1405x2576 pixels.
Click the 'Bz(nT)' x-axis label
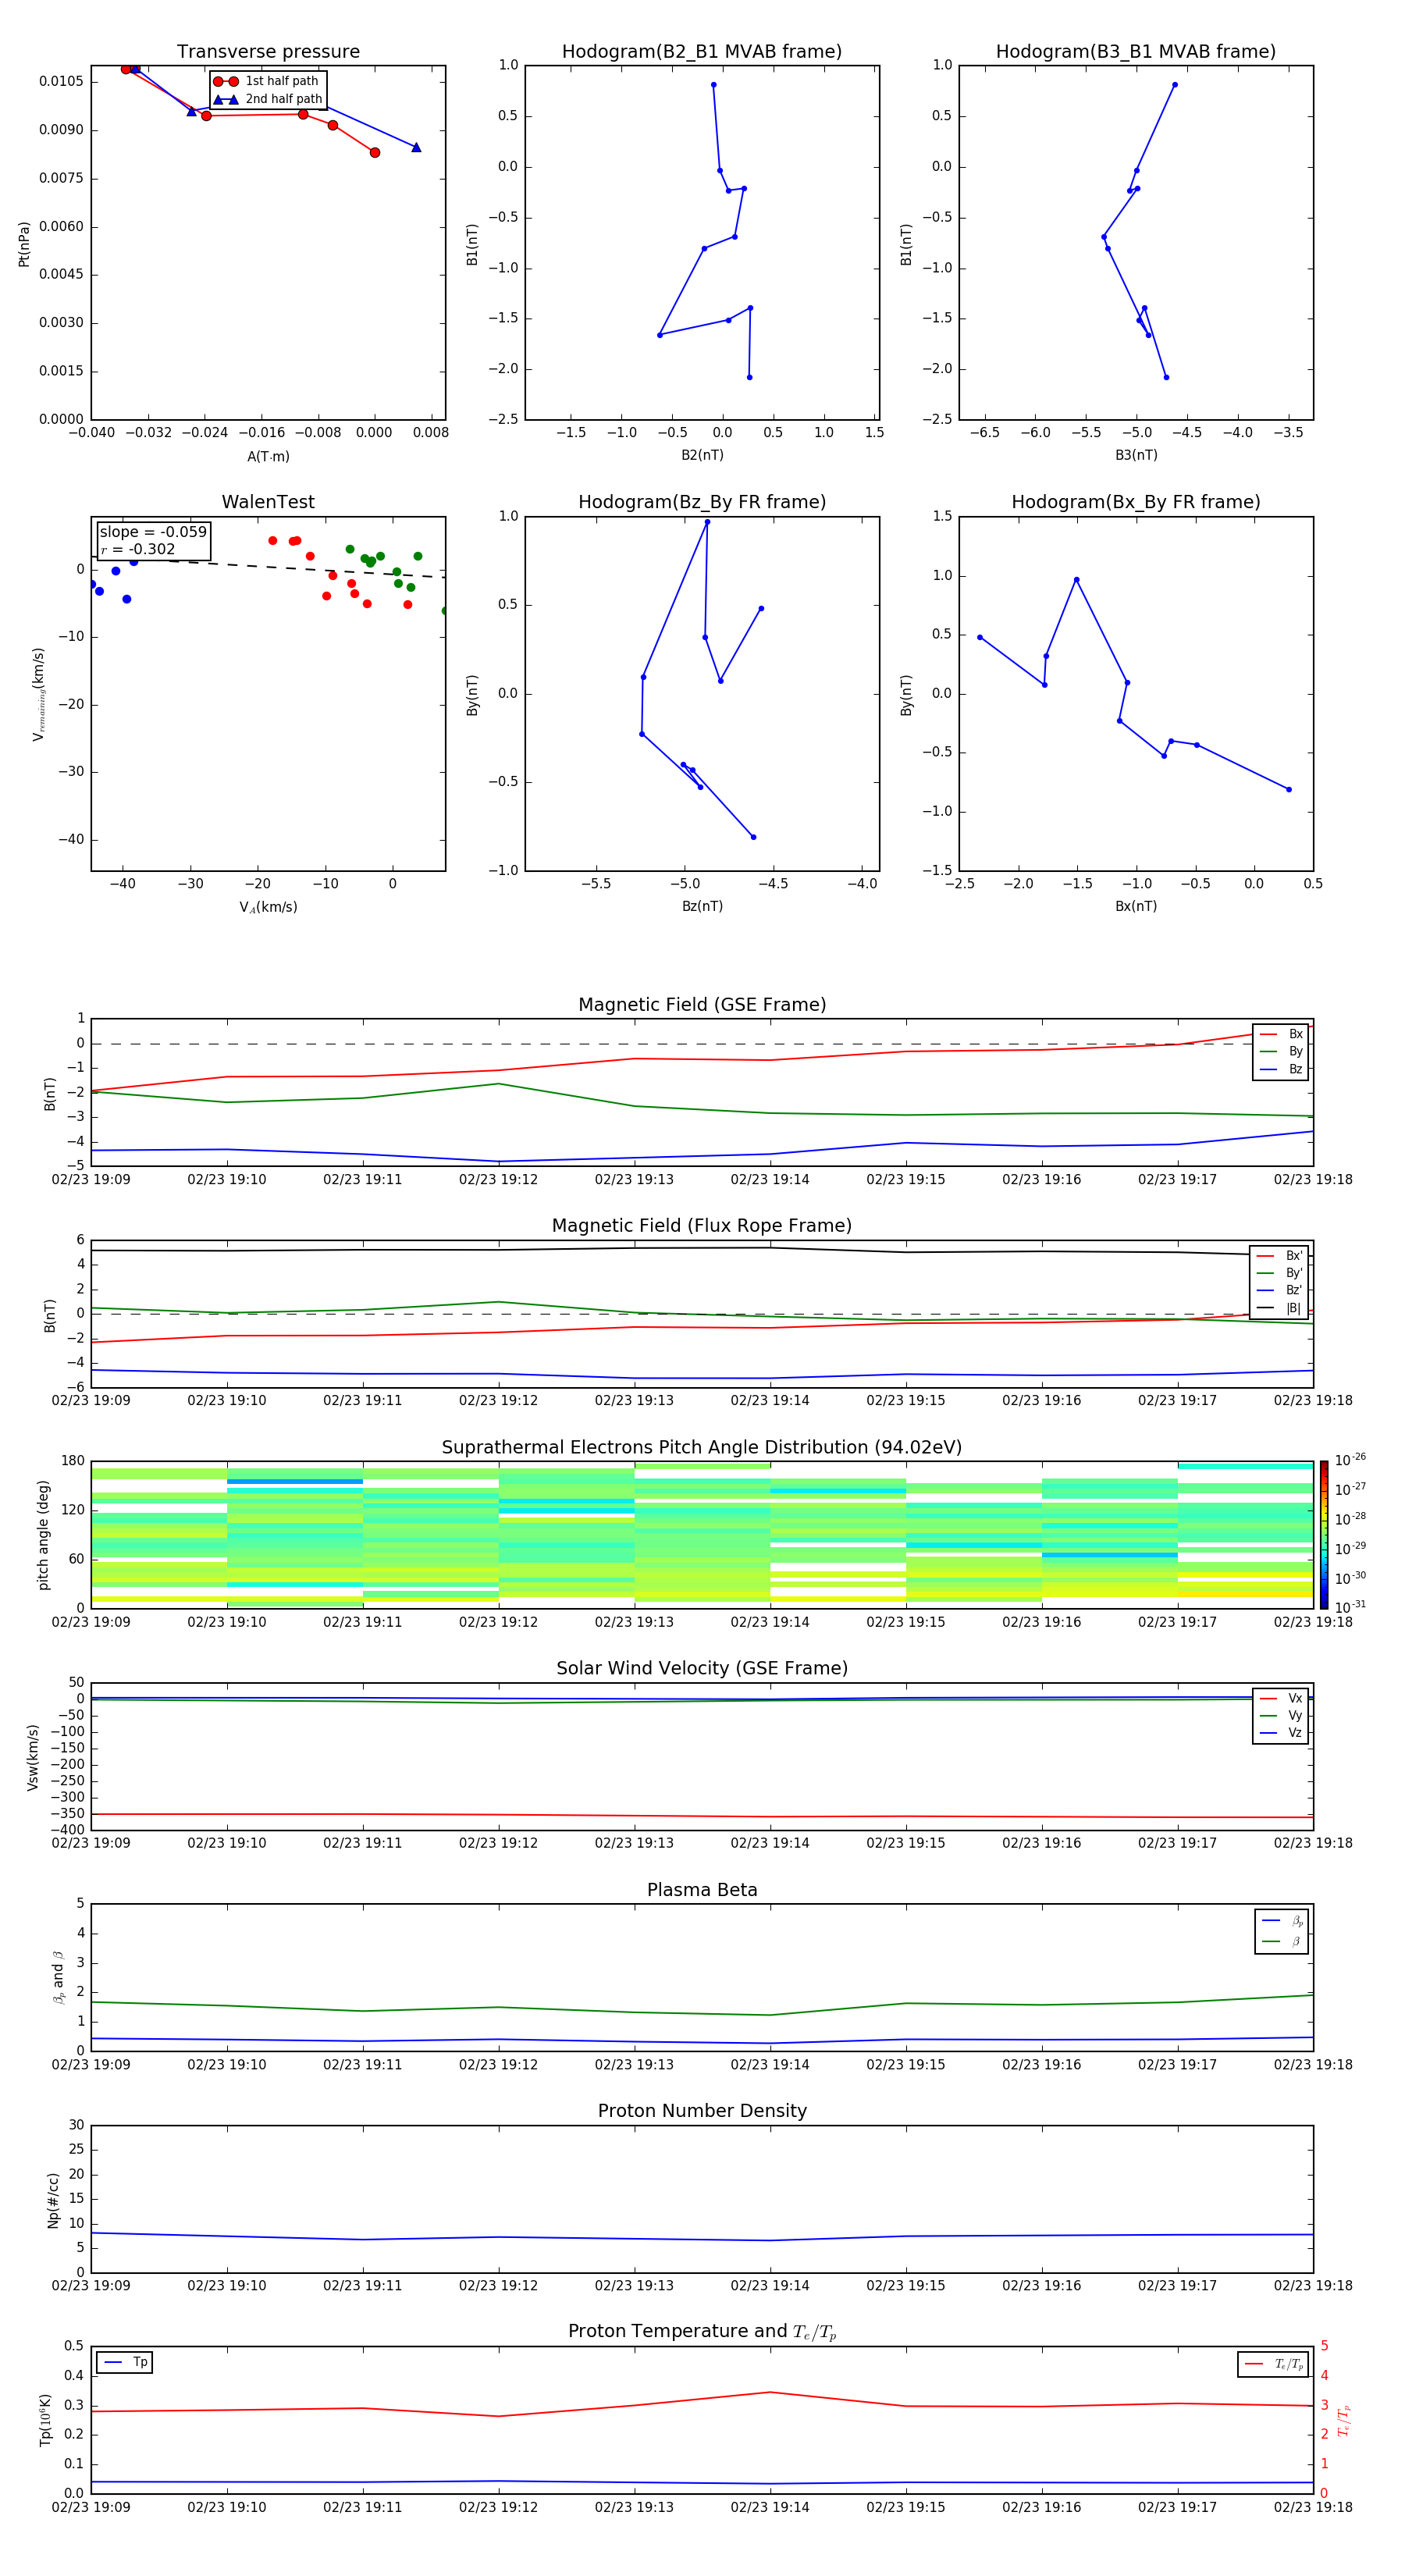click(702, 906)
